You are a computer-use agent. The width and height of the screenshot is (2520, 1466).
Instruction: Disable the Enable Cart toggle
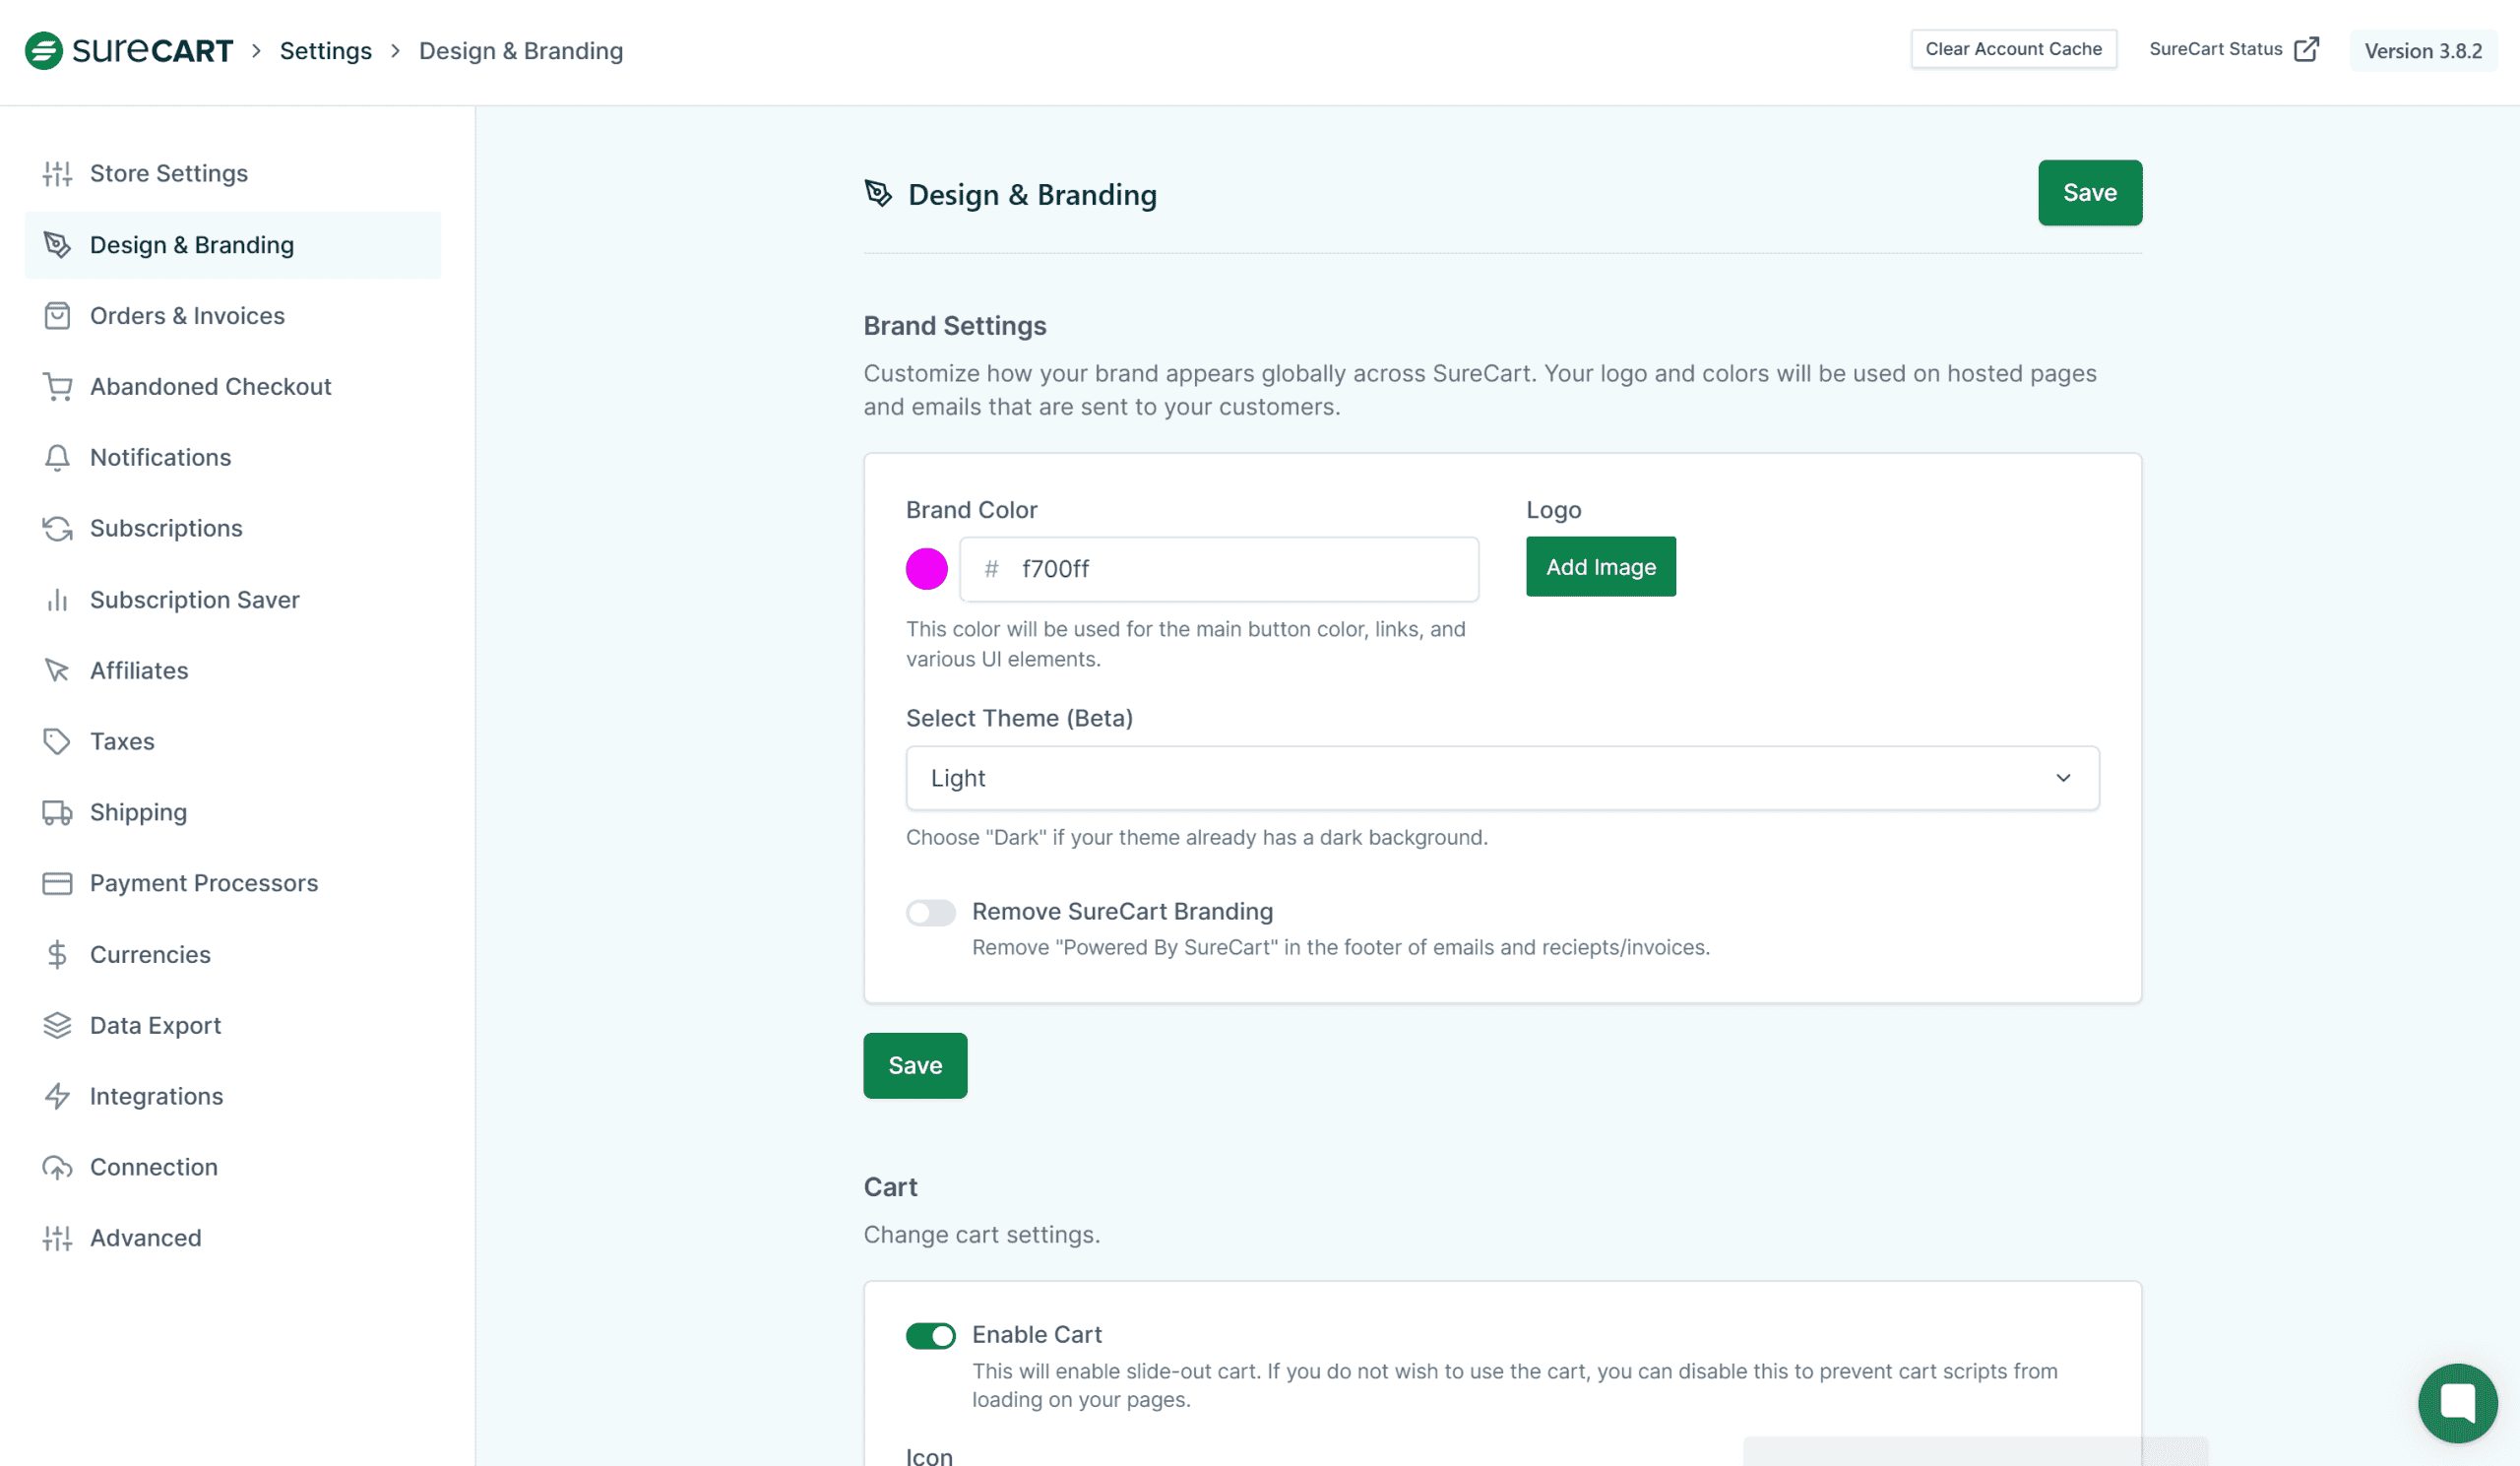point(930,1336)
